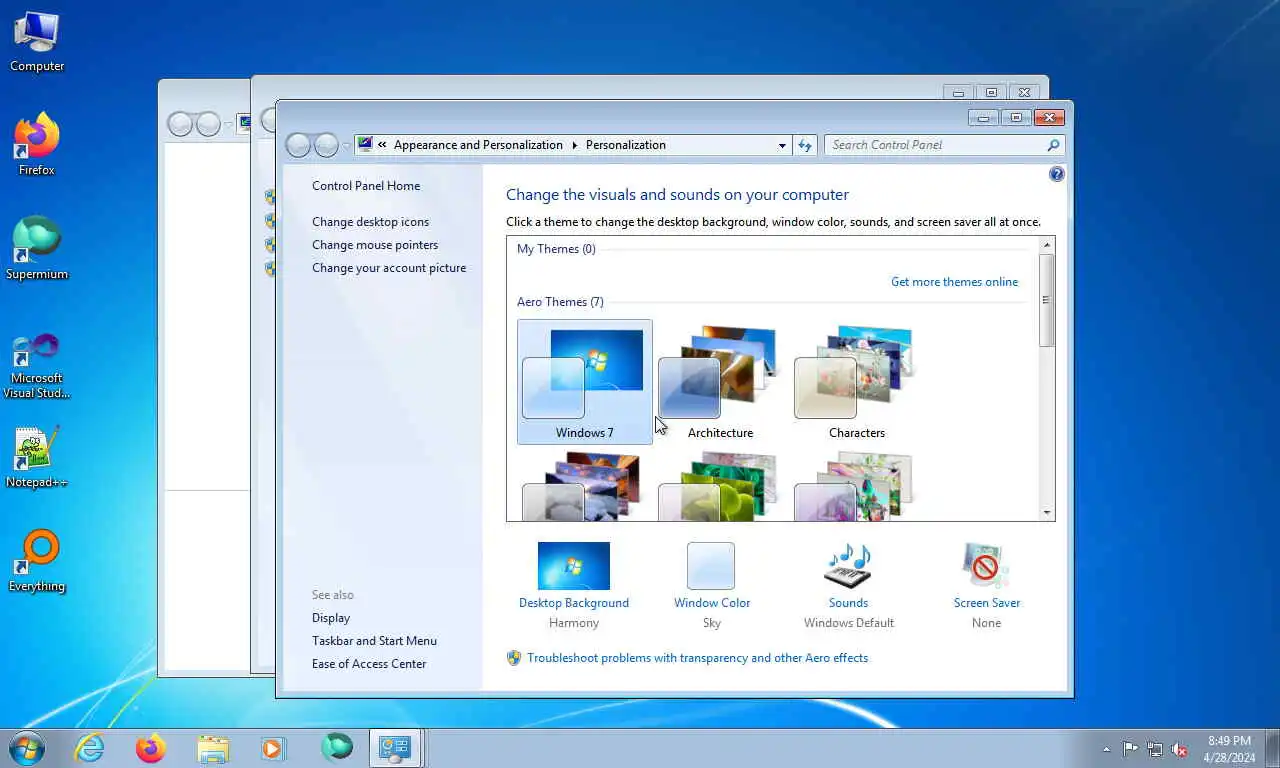Open Windows Media Player from taskbar

click(x=273, y=748)
